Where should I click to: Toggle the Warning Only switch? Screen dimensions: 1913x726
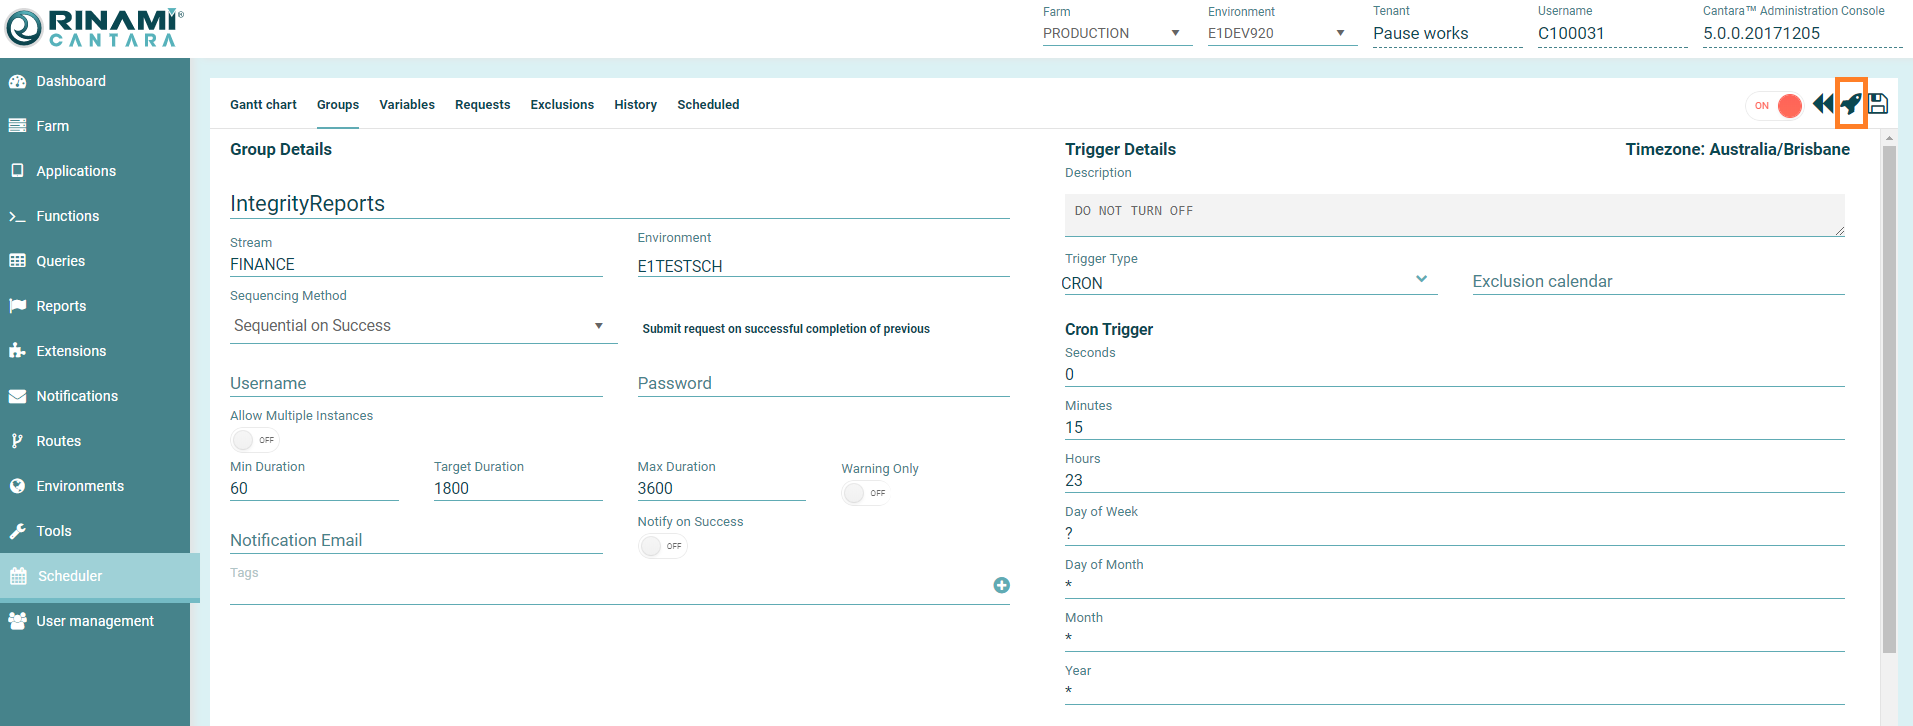865,493
